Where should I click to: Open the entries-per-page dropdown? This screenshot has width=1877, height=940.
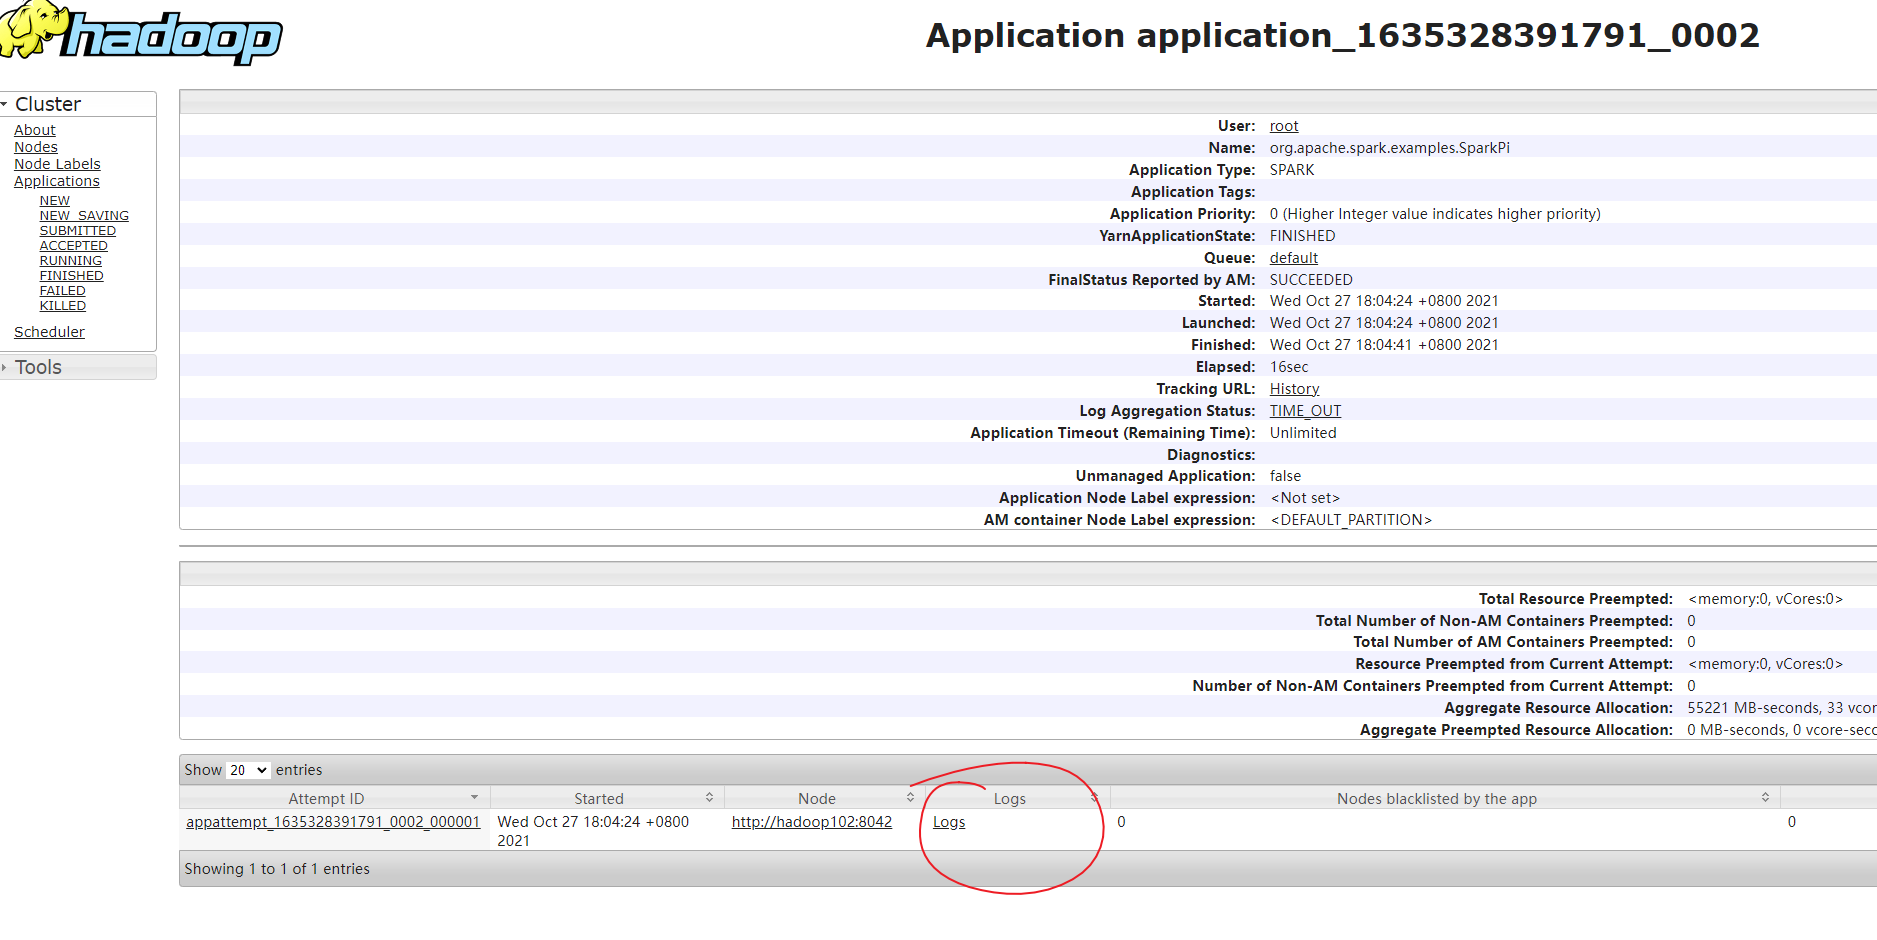pos(248,770)
